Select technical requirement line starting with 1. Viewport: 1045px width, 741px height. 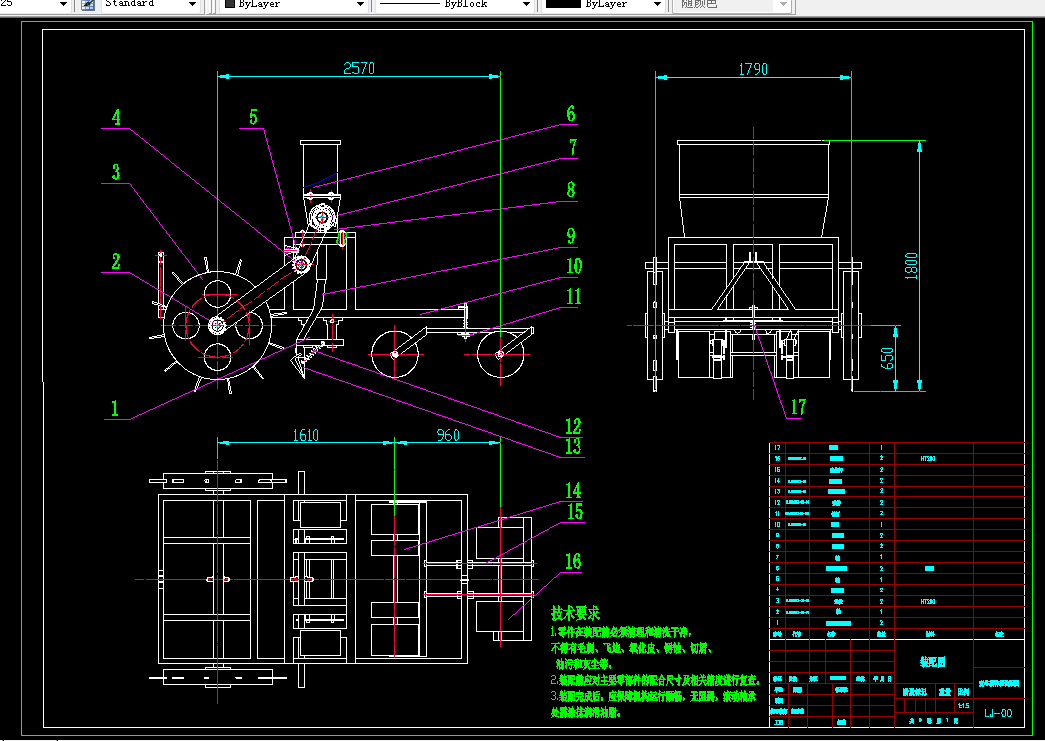tap(621, 631)
